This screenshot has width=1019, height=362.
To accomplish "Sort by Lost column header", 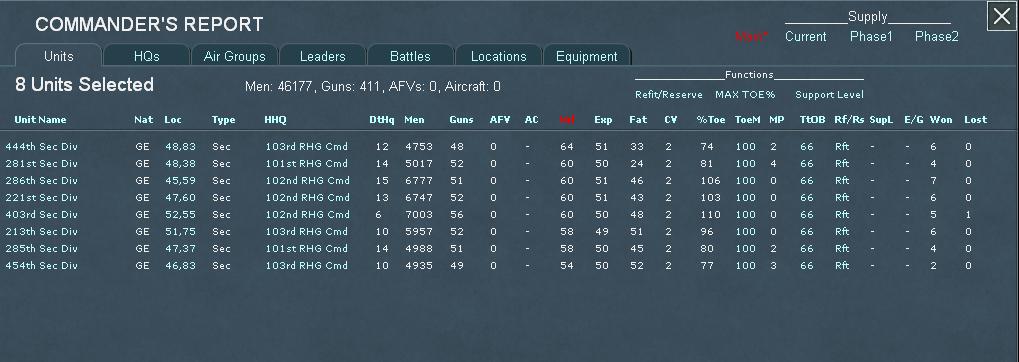I will pos(975,120).
